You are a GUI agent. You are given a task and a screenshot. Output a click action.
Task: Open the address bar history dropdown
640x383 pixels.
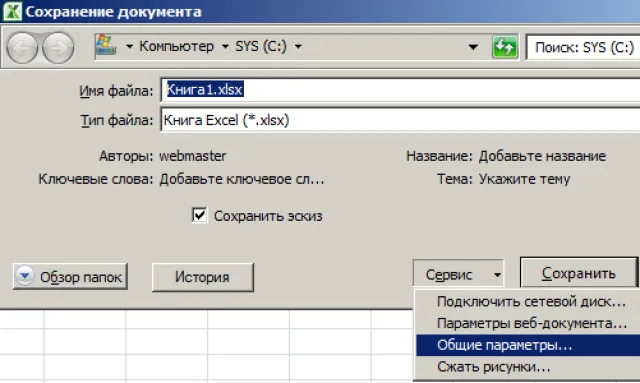(x=473, y=47)
